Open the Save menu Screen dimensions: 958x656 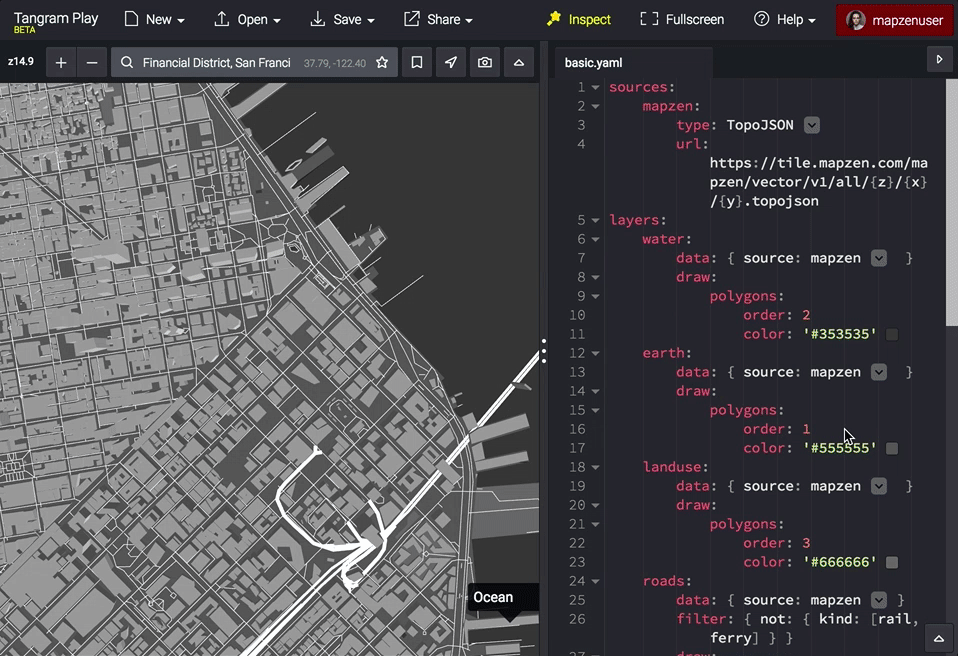click(342, 20)
